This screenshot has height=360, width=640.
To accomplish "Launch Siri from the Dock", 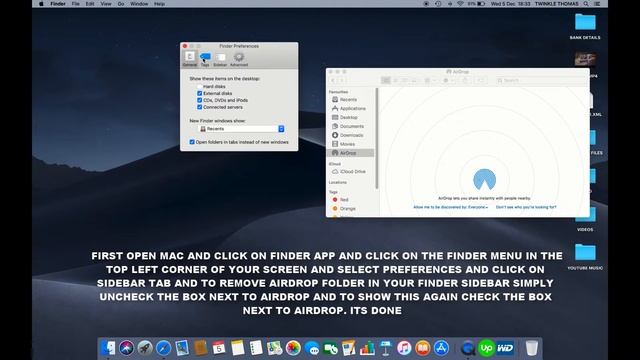I will (x=127, y=348).
